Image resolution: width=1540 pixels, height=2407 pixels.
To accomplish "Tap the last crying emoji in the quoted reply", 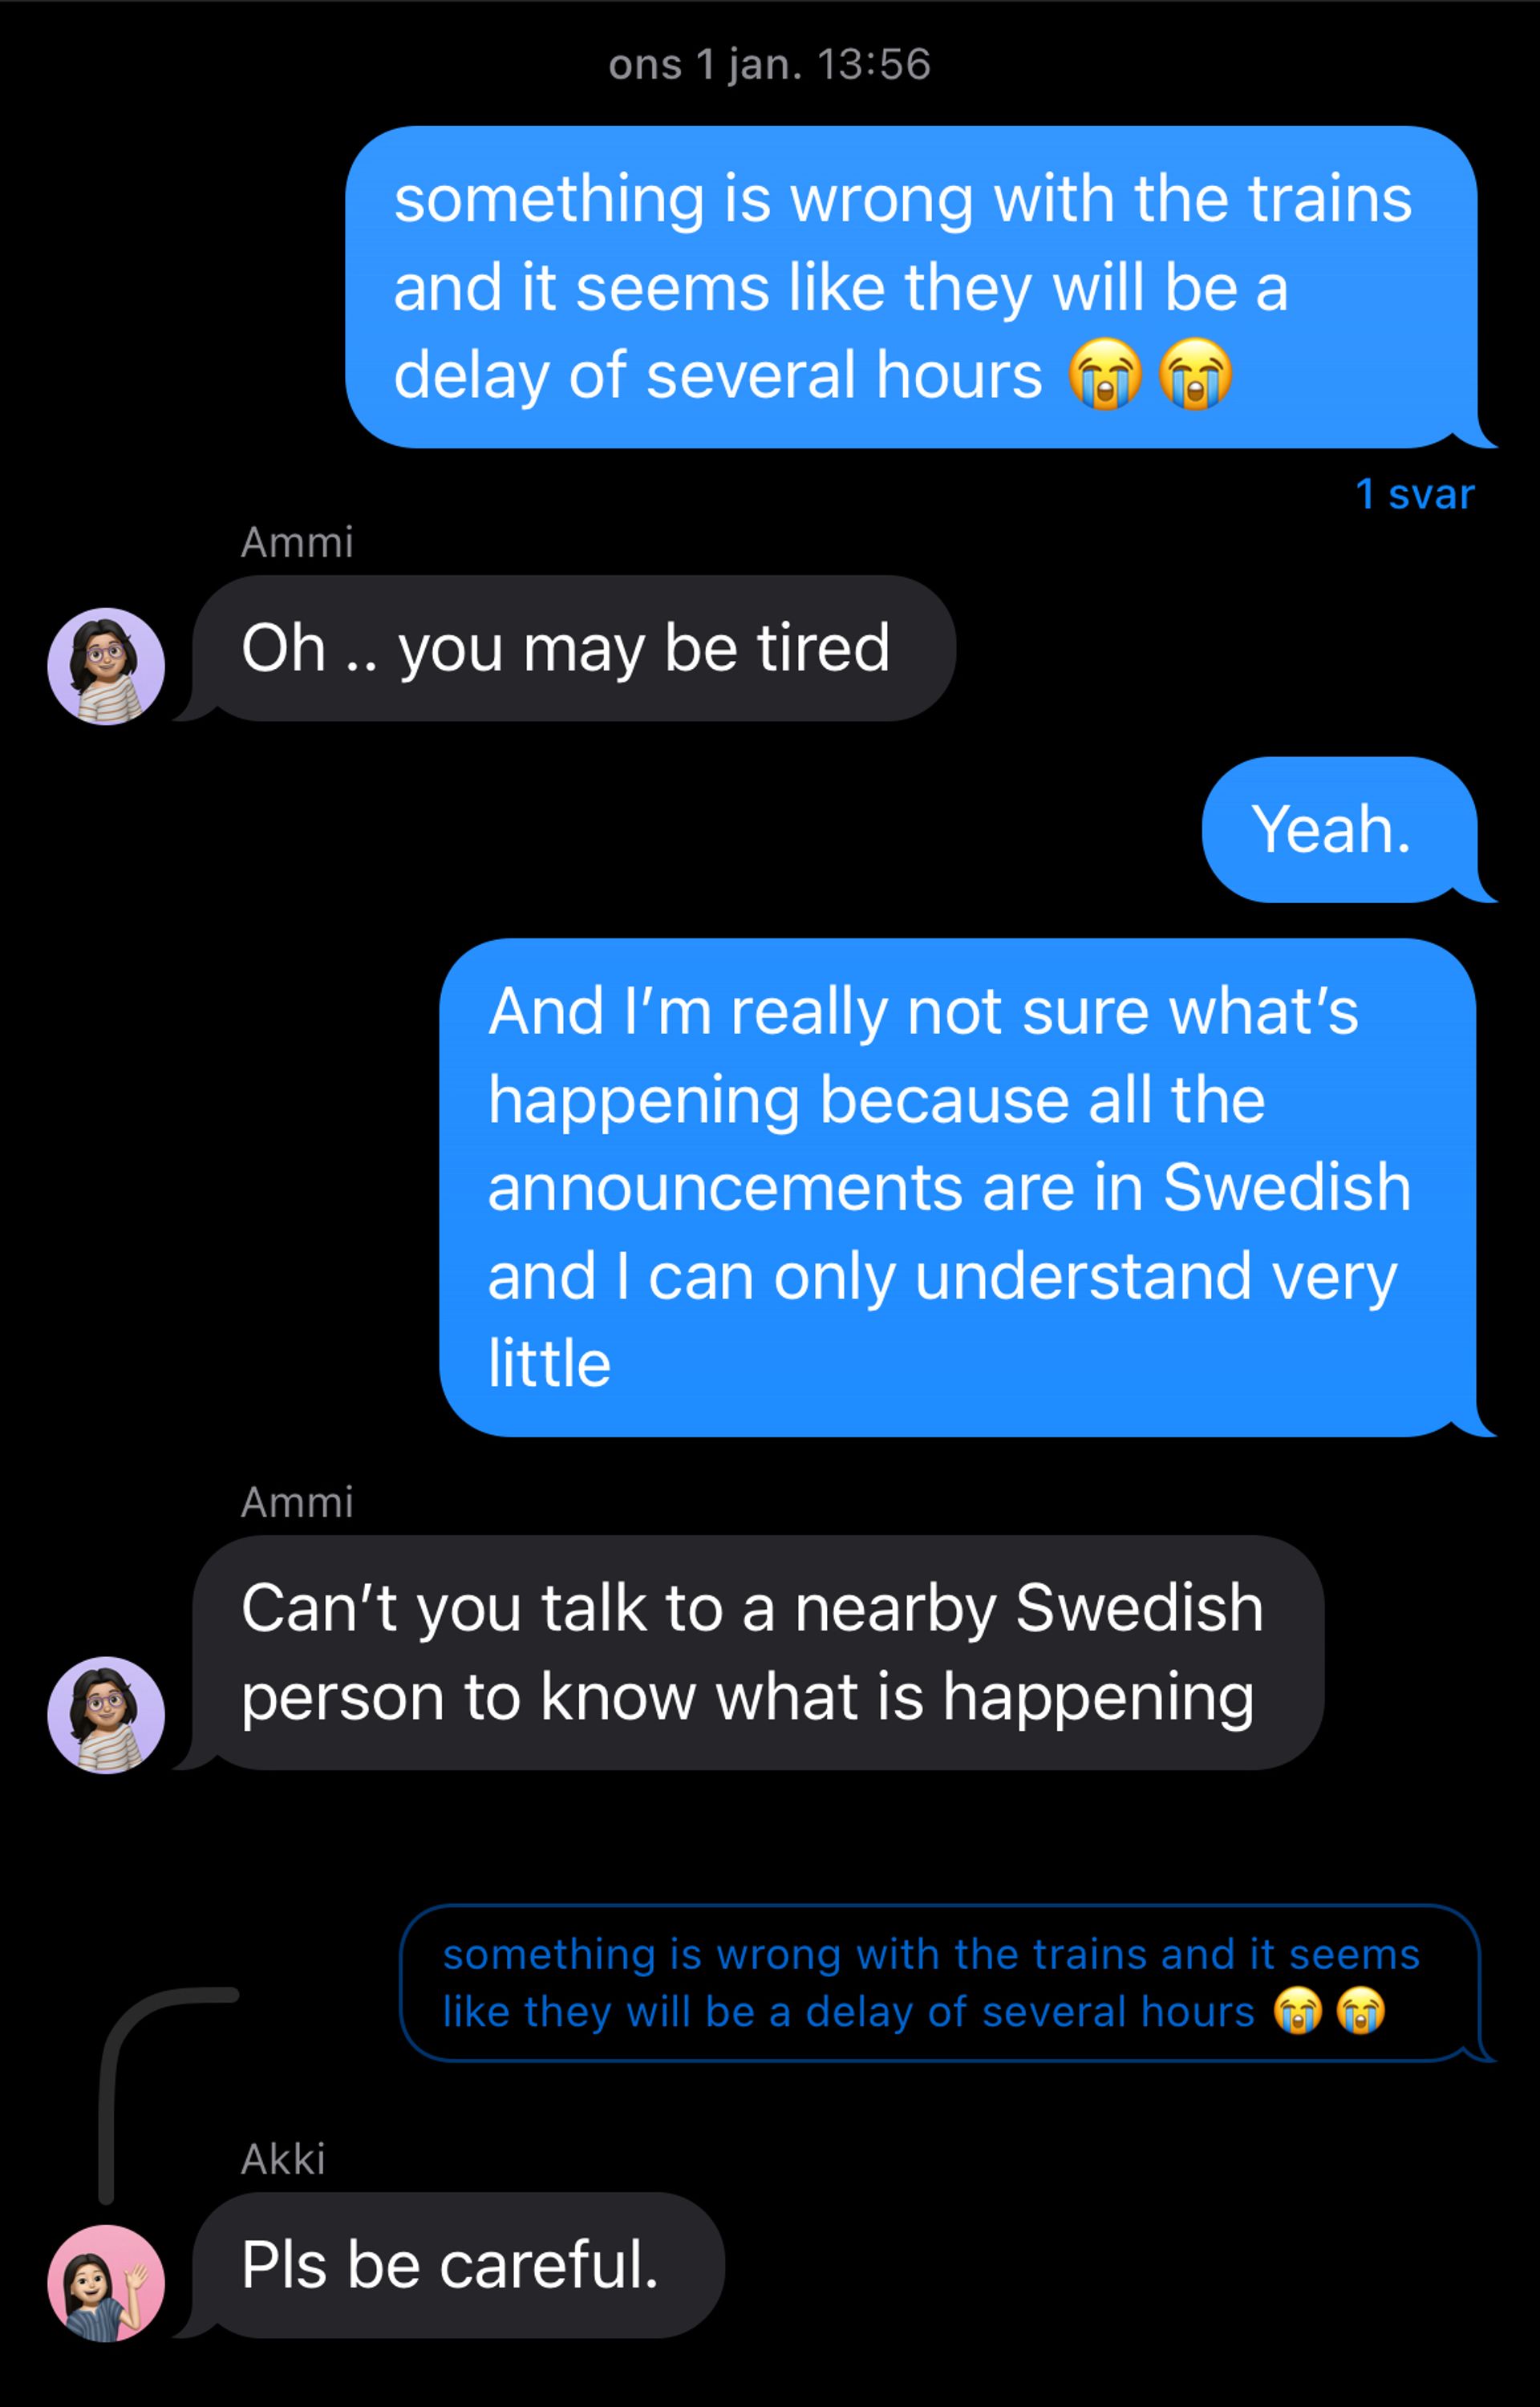I will coord(1360,2011).
